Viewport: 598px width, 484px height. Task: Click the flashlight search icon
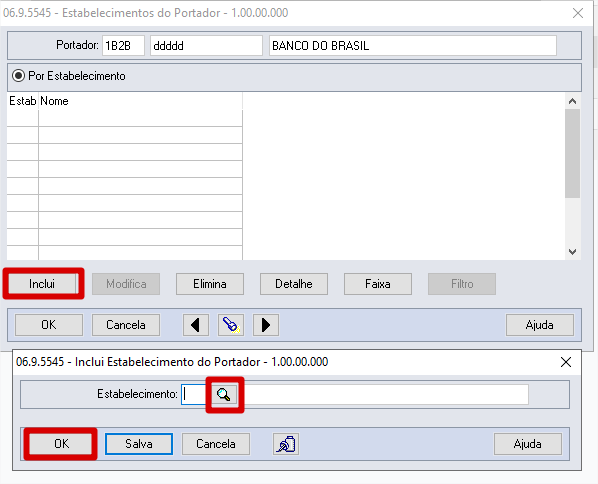[231, 325]
